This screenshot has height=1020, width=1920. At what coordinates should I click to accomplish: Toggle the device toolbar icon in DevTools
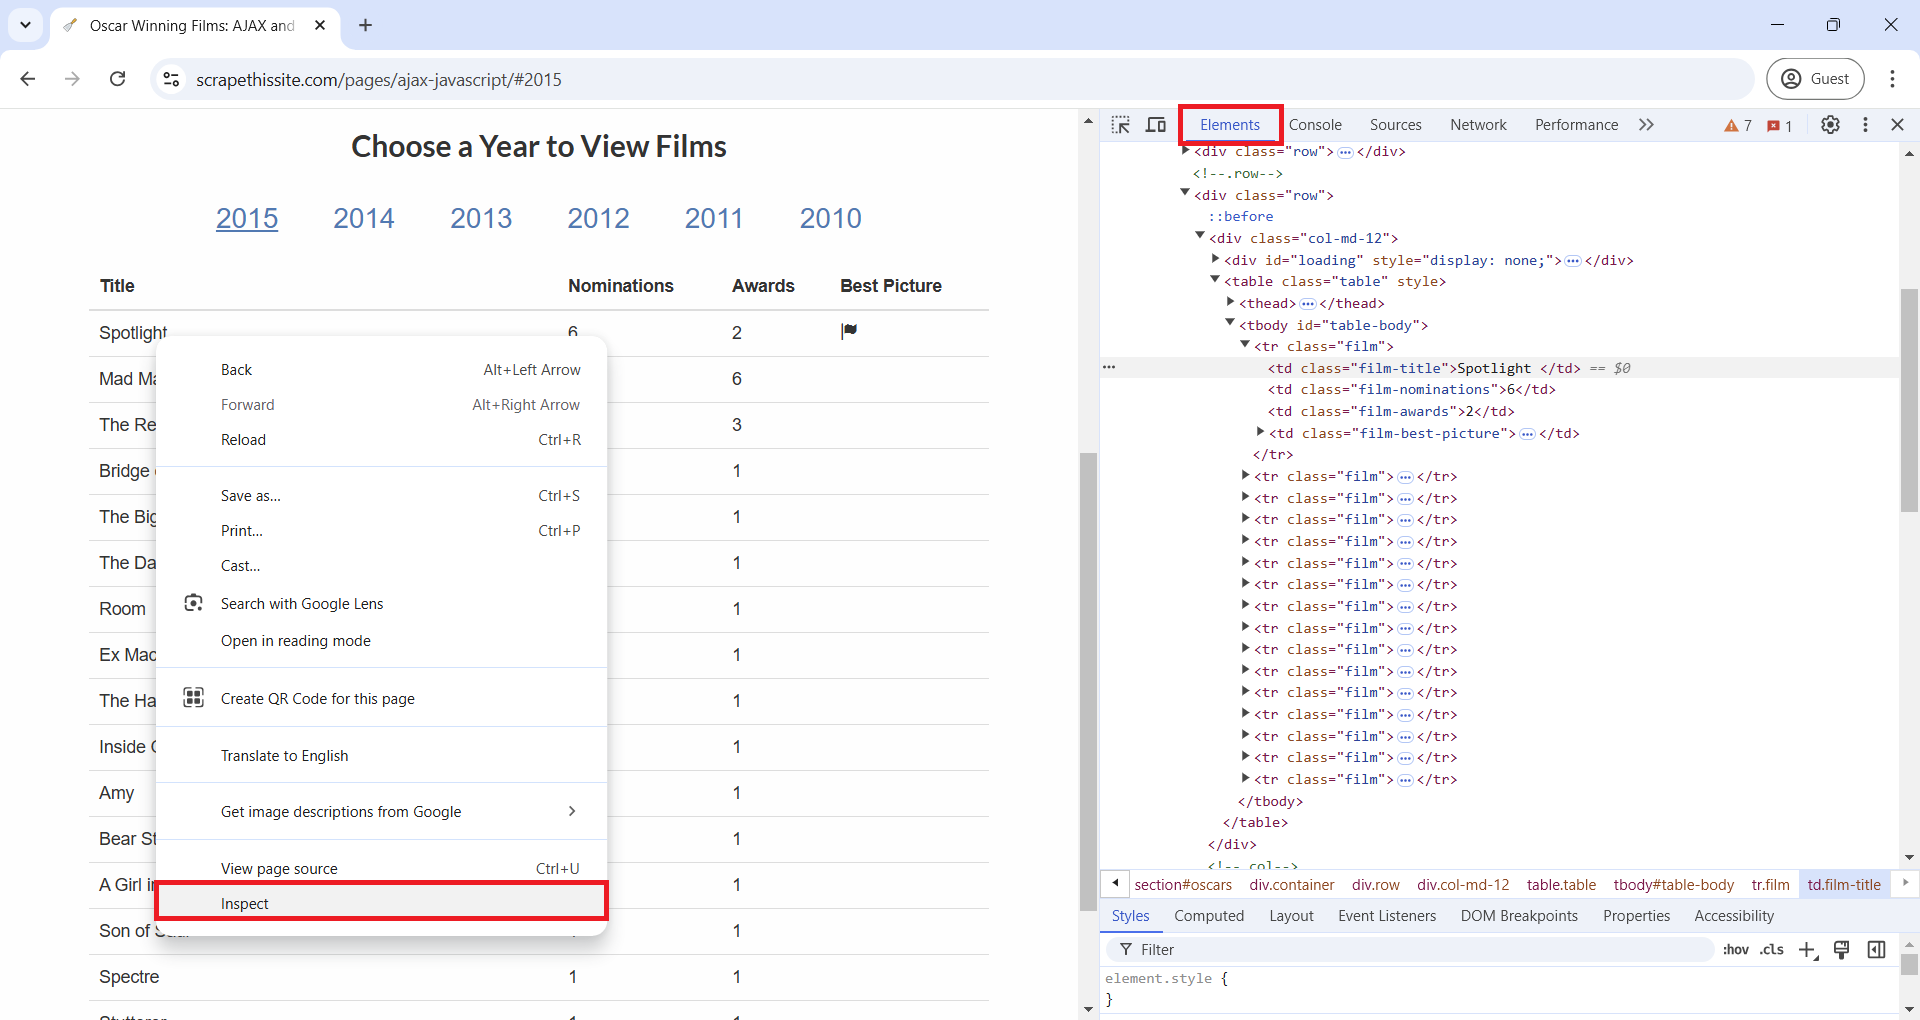pyautogui.click(x=1156, y=125)
